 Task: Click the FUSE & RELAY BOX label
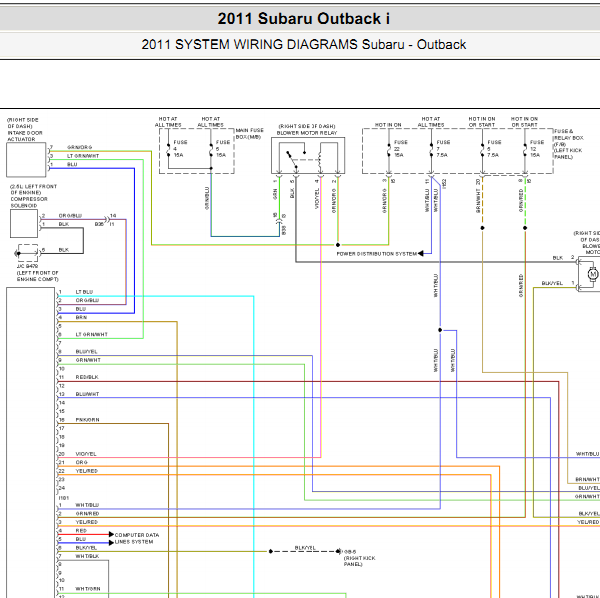click(568, 144)
